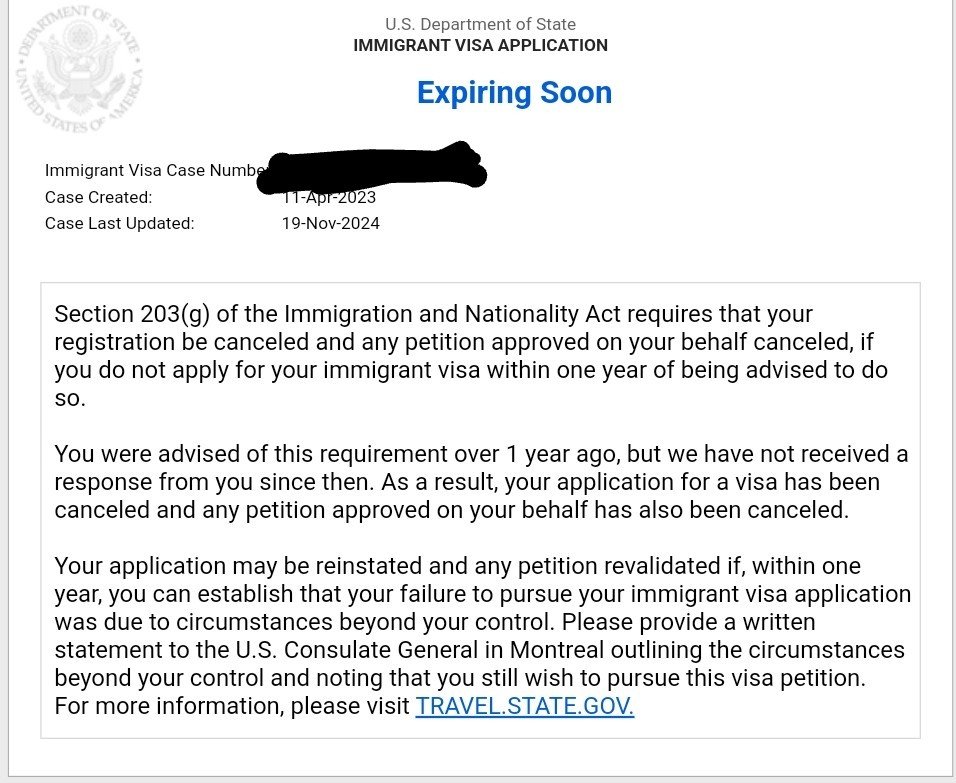Click the 11-Apr-2023 created date
Screen dimensions: 956x783
pyautogui.click(x=329, y=198)
